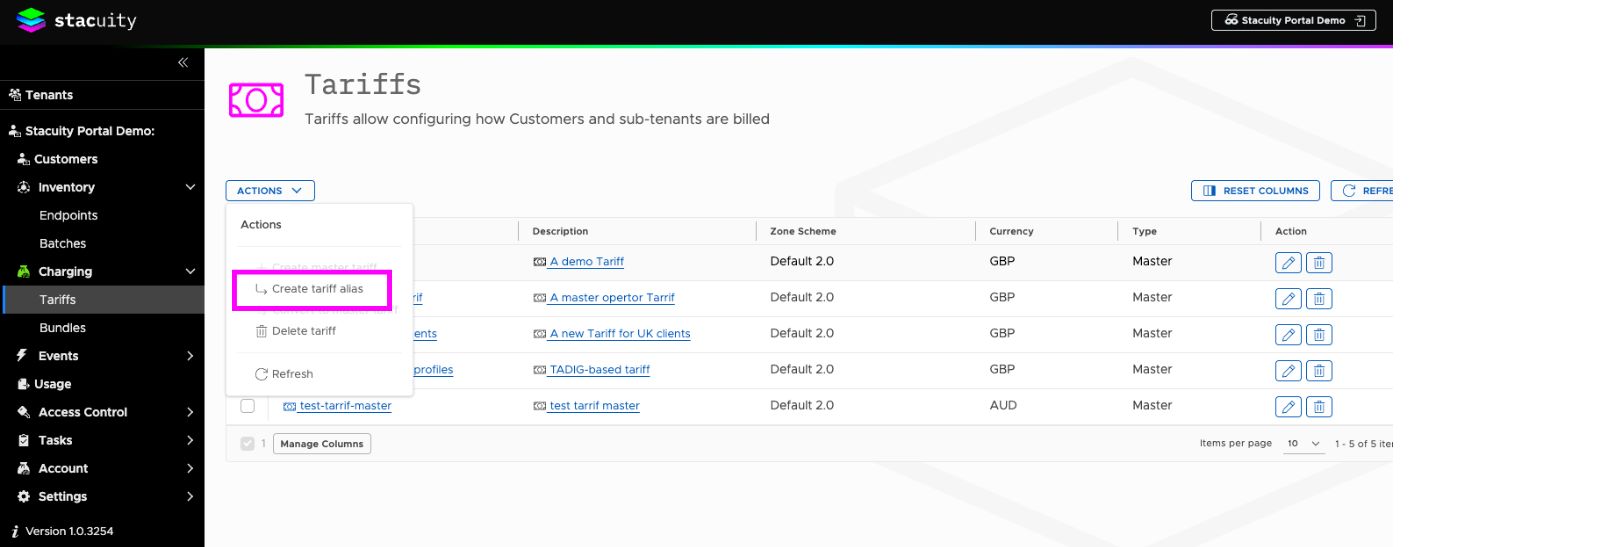Click the Customers icon in sidebar

pos(23,159)
